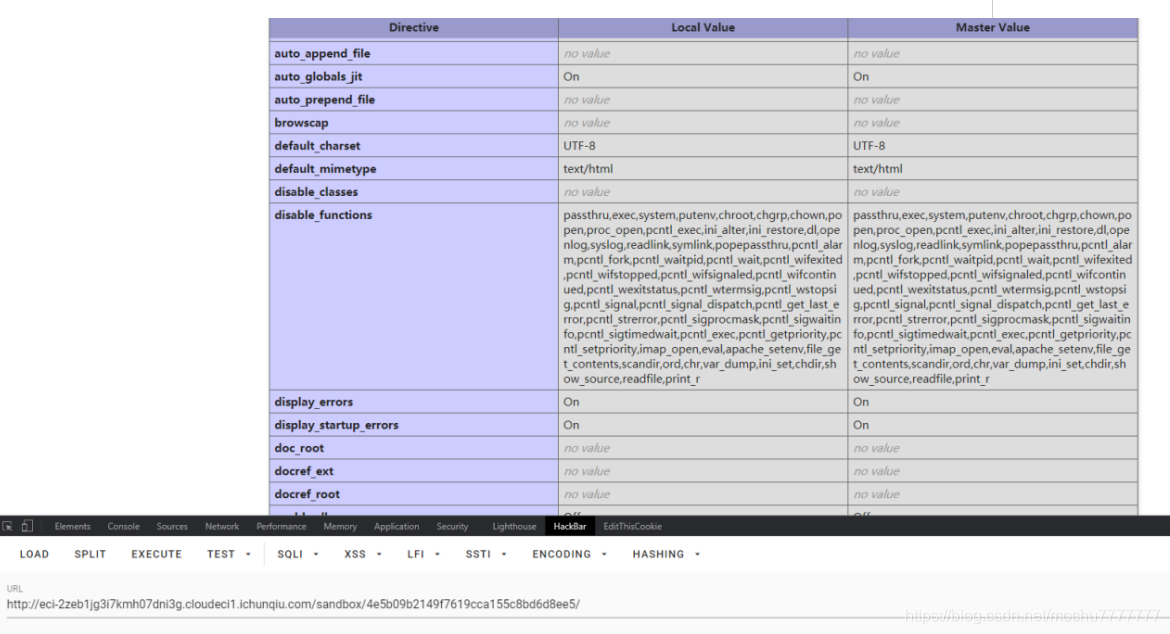Expand the SQLI dropdown menu

(x=298, y=554)
